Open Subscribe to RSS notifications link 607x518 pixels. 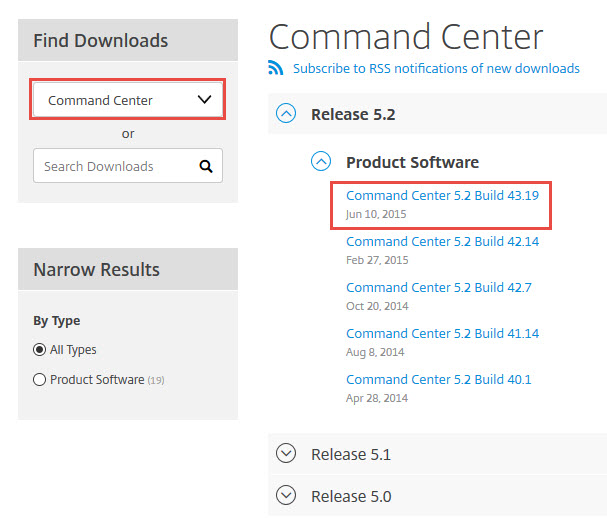436,69
